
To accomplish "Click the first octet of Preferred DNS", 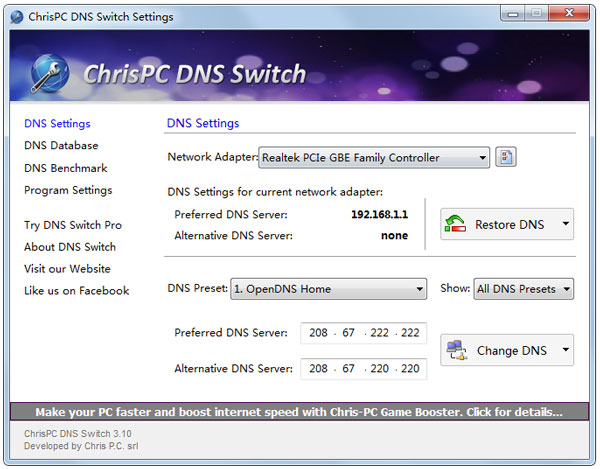I will [x=318, y=333].
